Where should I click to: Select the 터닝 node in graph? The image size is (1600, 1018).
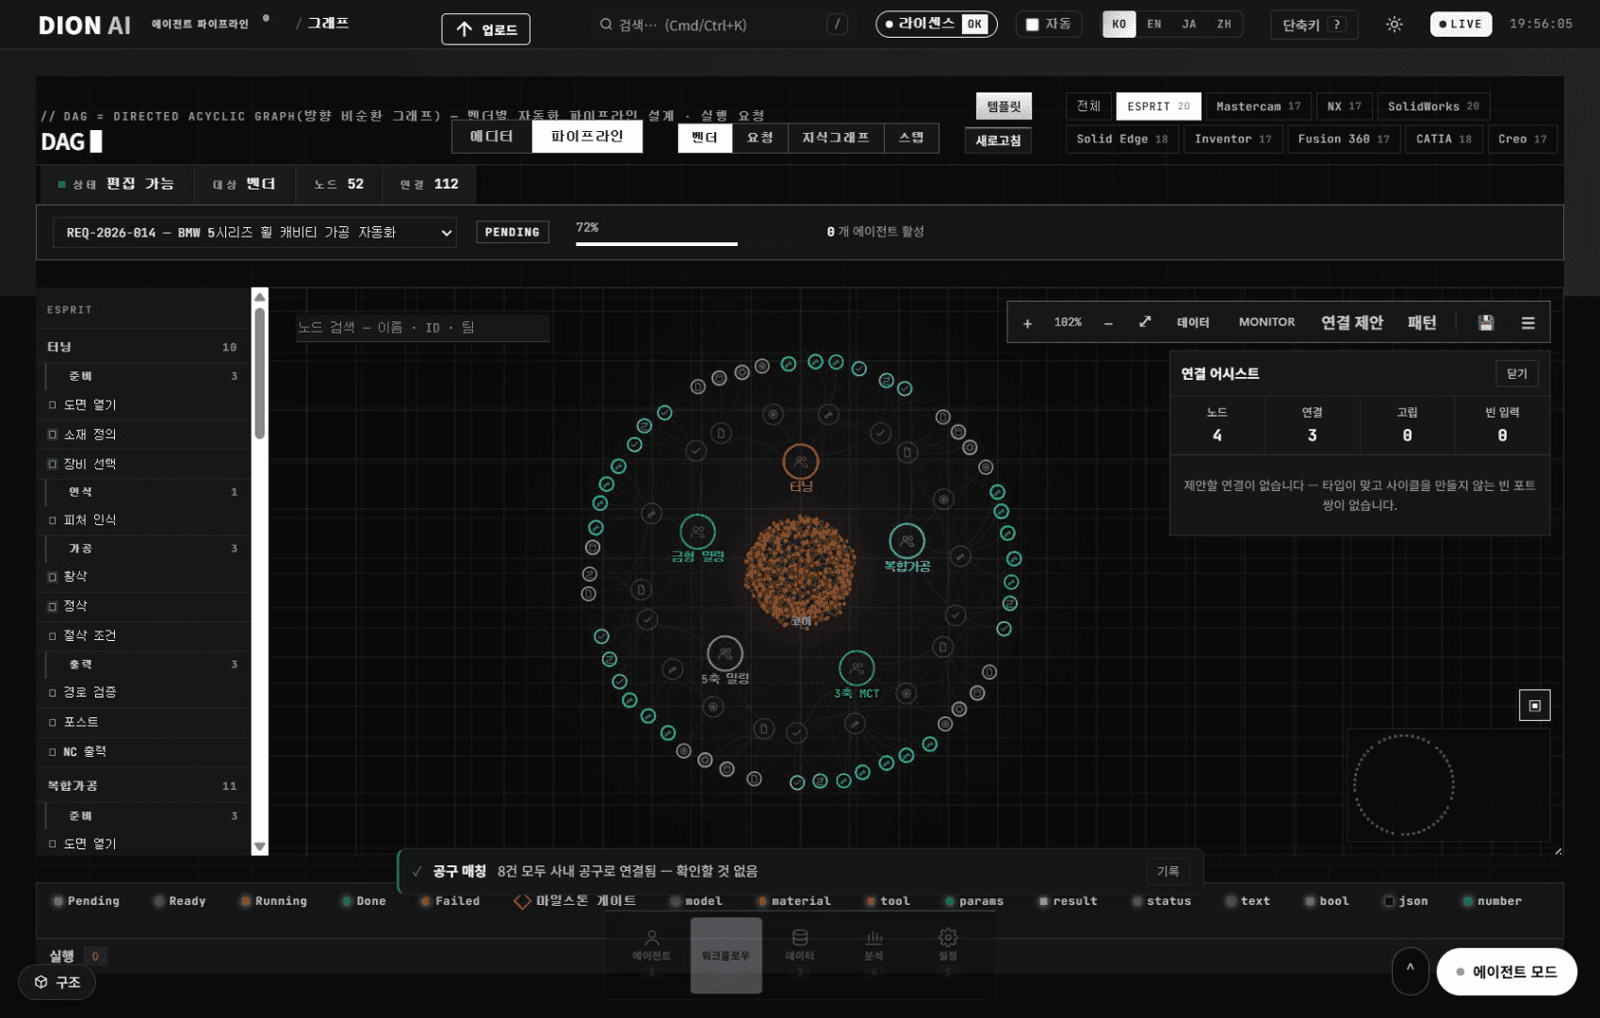coord(800,462)
